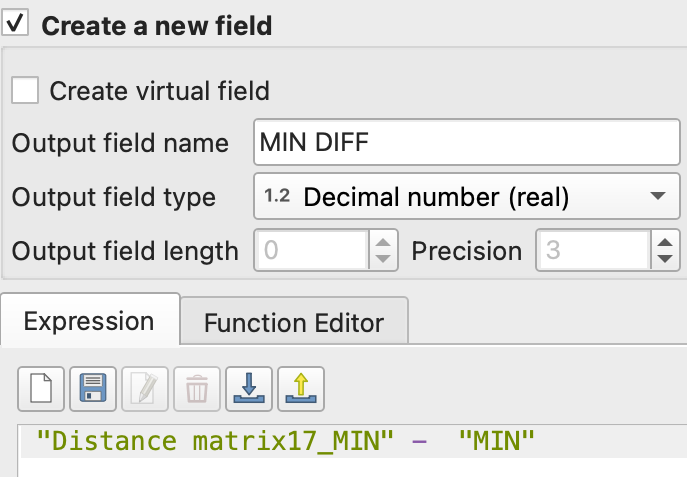Click the Output field length number box

click(x=311, y=250)
